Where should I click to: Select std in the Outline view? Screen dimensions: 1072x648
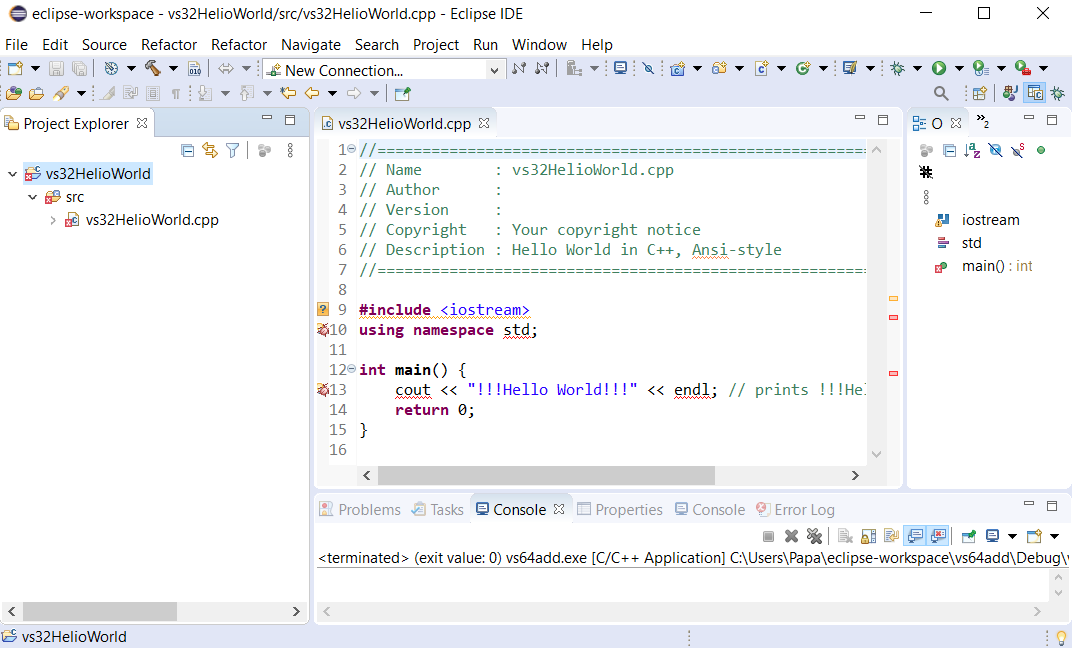pyautogui.click(x=959, y=243)
